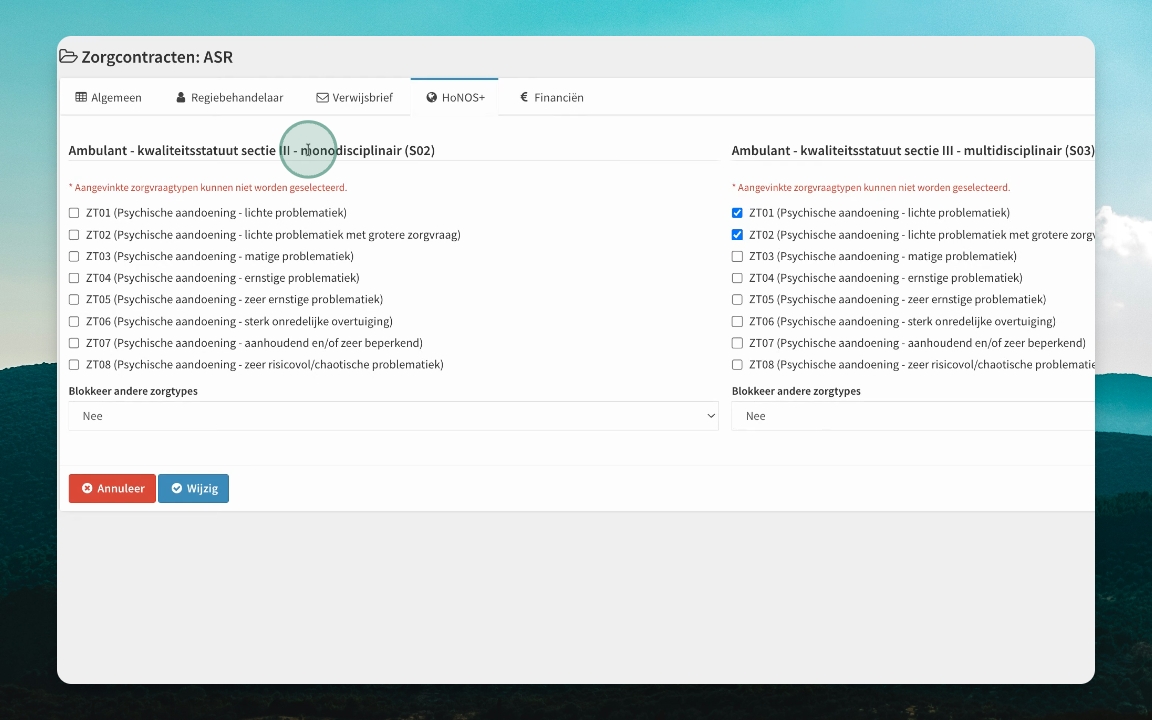Click the title text "Zorgcontracten: ASR"
This screenshot has height=720, width=1152.
[157, 57]
